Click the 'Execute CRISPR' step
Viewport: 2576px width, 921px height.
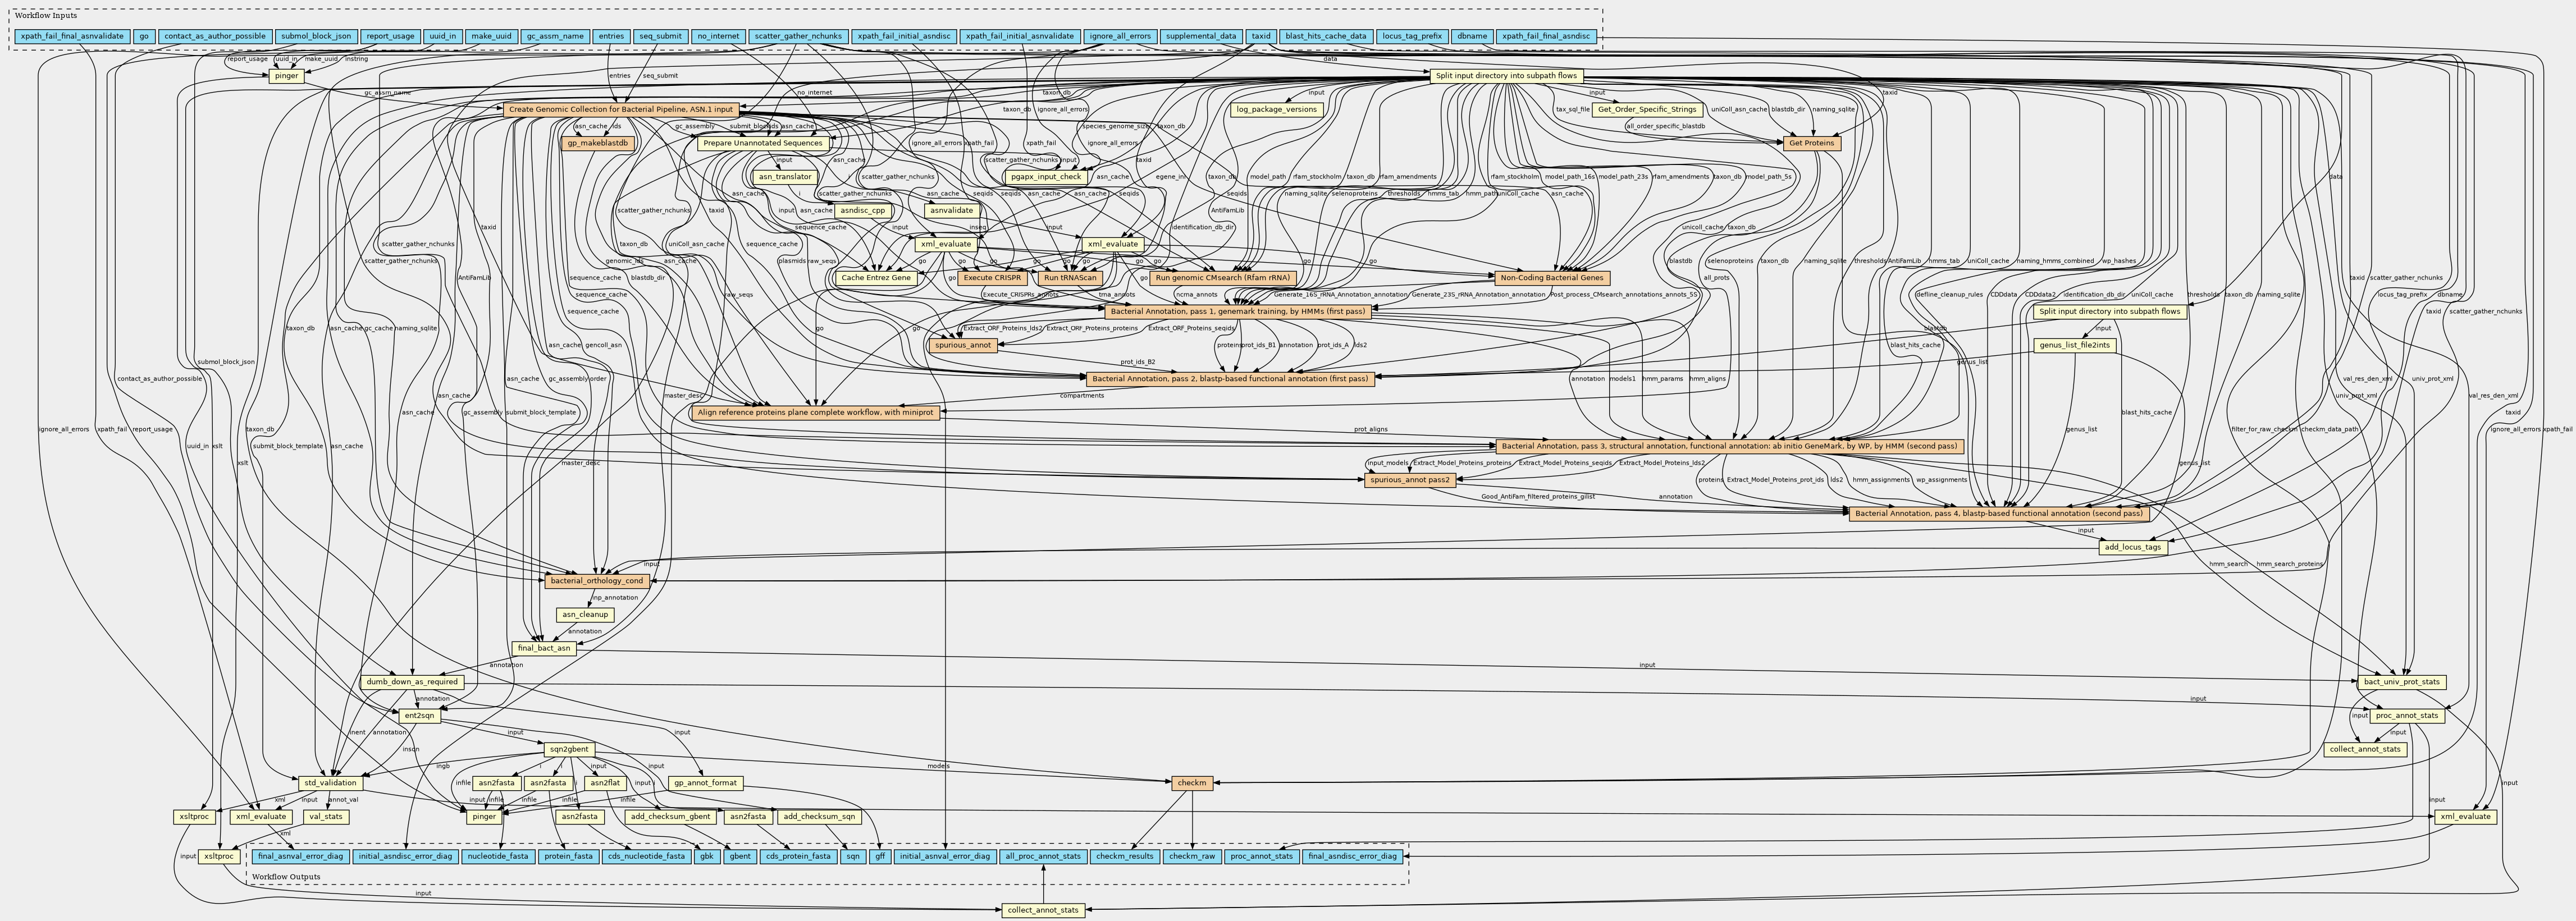click(x=992, y=278)
